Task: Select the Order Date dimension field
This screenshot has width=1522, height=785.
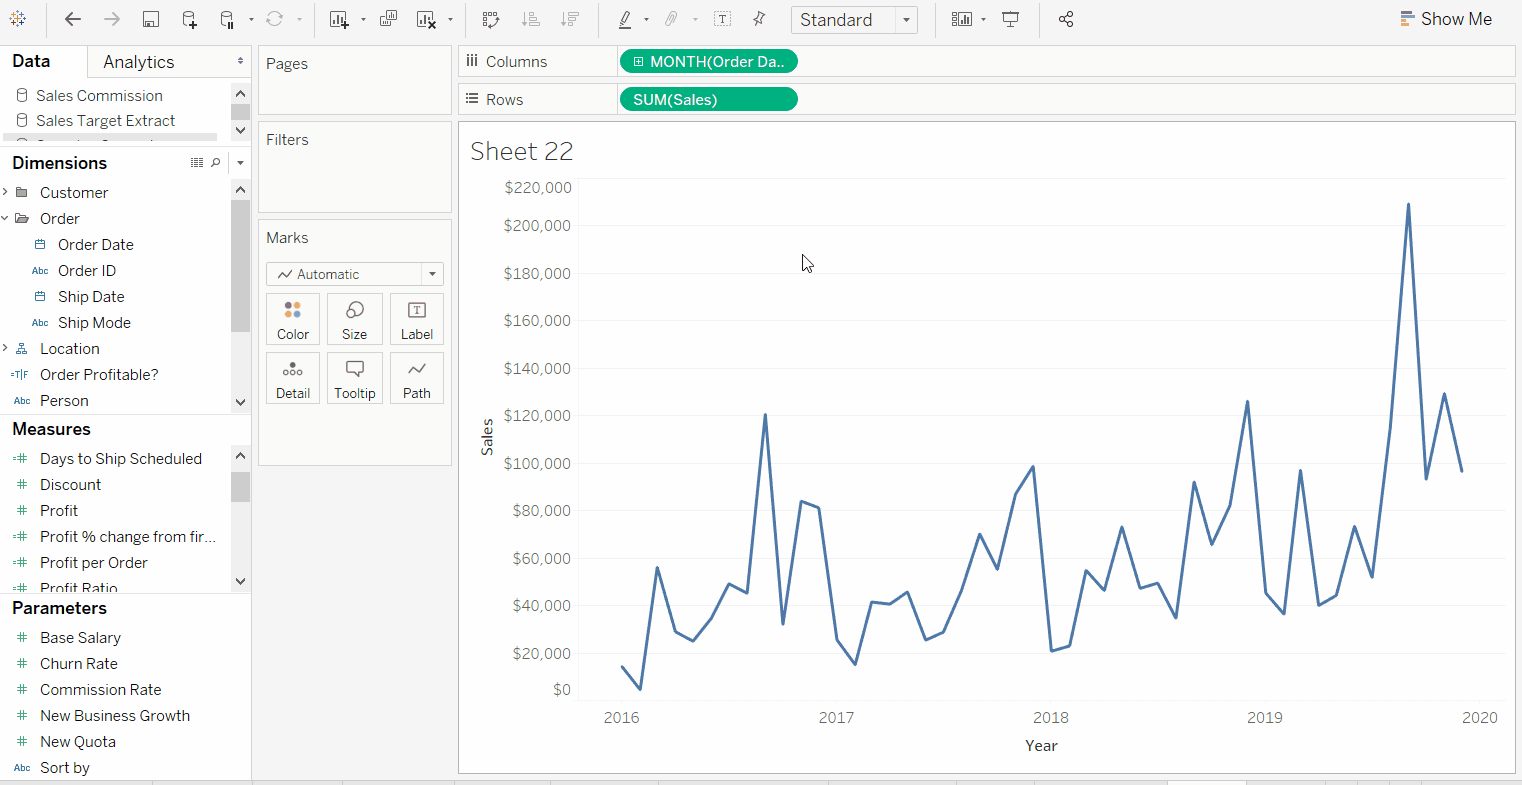Action: pos(95,244)
